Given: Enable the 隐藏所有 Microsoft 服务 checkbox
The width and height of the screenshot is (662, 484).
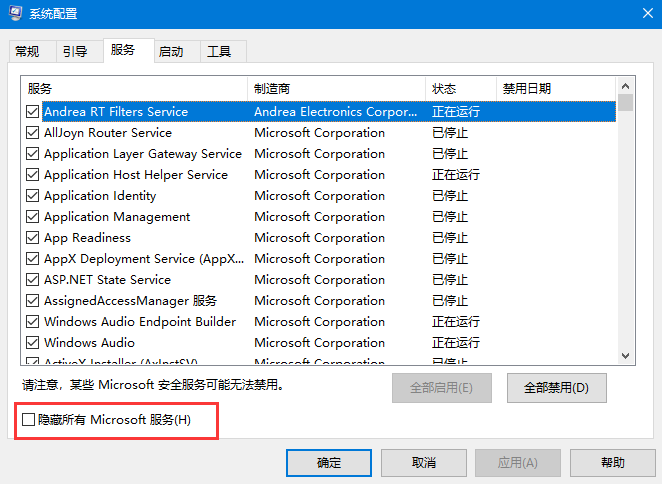Looking at the screenshot, I should (x=29, y=420).
